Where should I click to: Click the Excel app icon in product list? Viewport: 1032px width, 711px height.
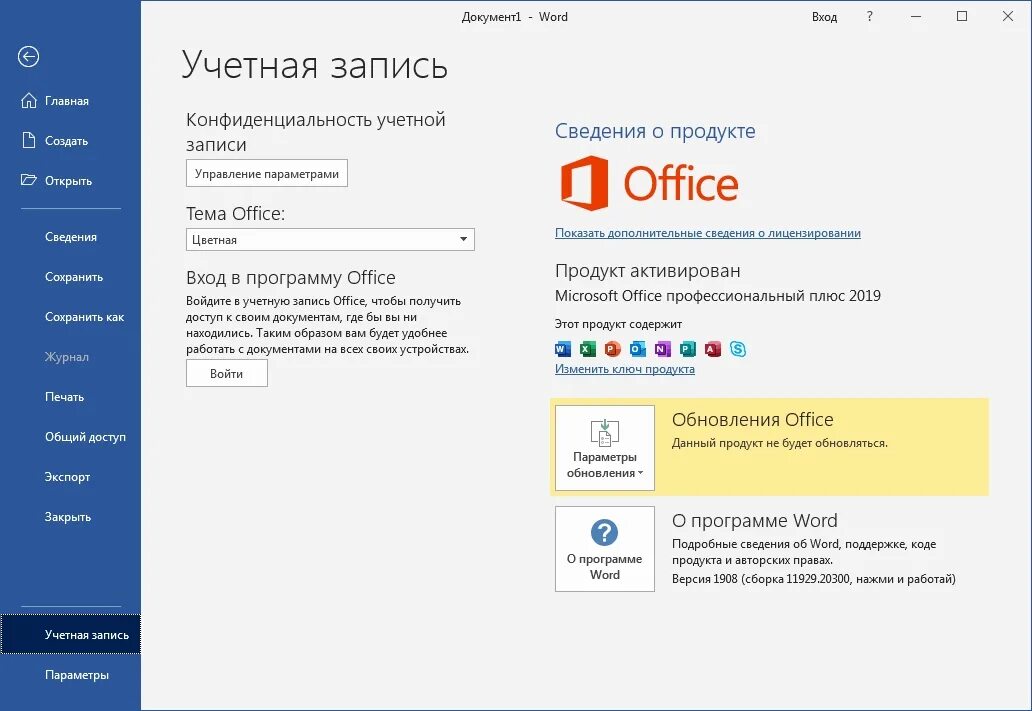(588, 349)
